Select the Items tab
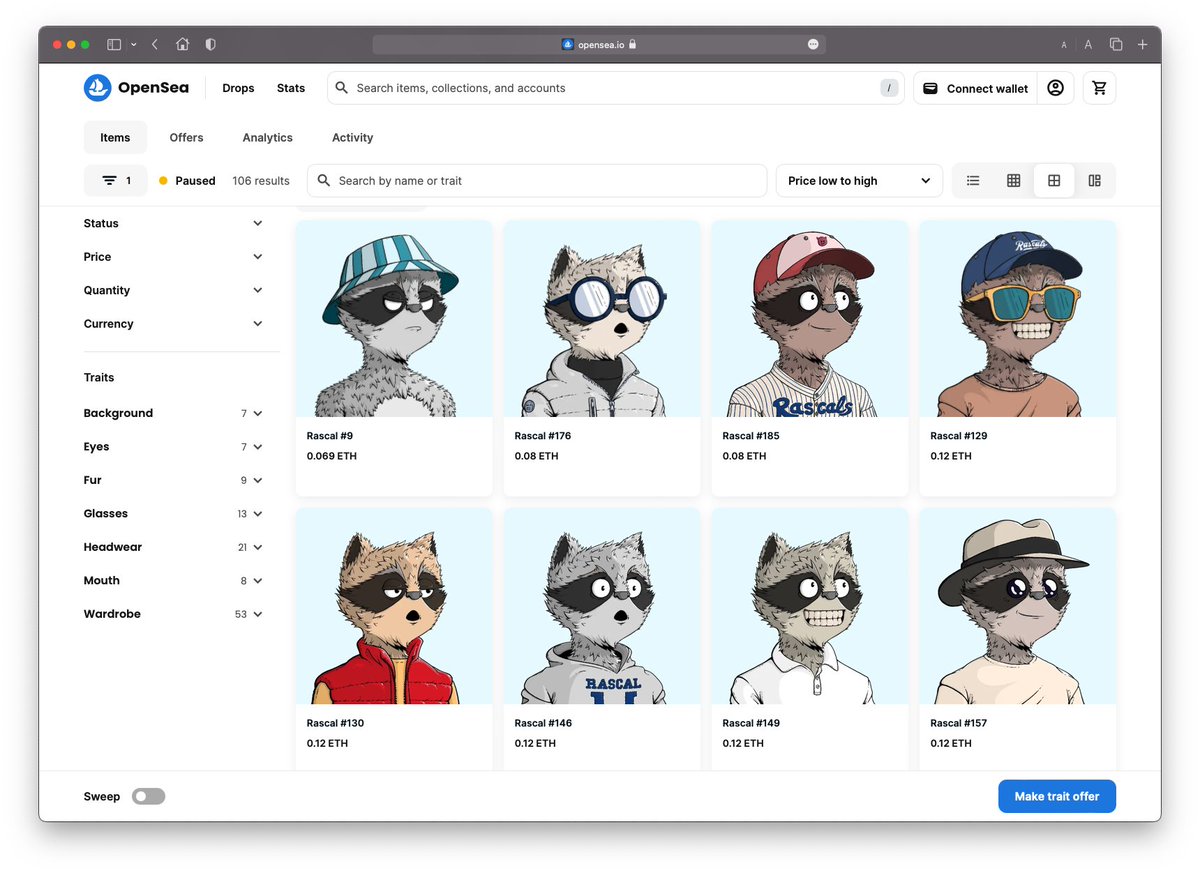This screenshot has height=873, width=1200. coord(115,138)
